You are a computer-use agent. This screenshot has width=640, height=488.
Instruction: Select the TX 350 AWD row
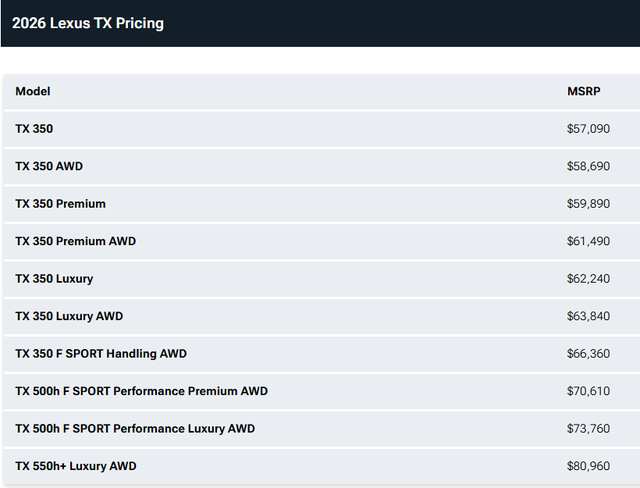pyautogui.click(x=49, y=166)
